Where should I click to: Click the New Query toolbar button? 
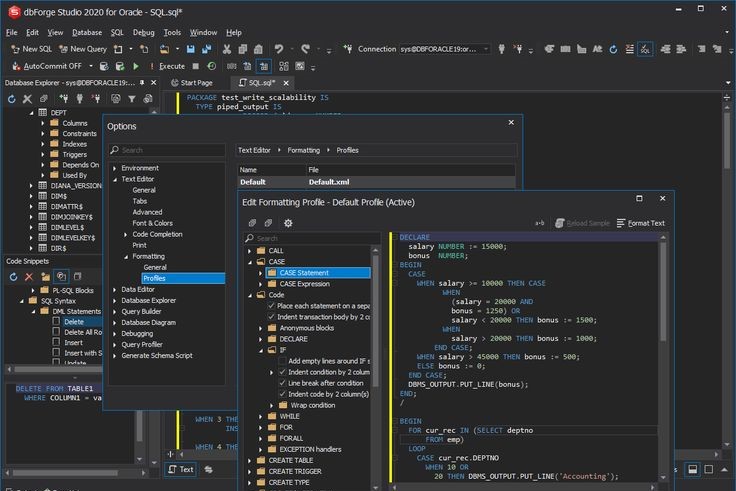point(83,49)
